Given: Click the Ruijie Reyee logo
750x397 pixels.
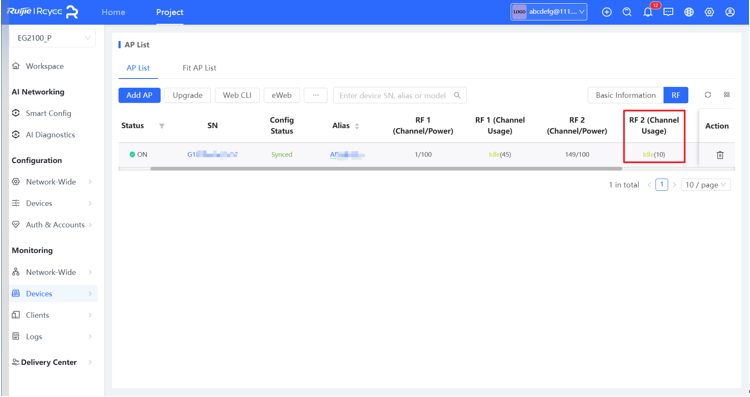Looking at the screenshot, I should pos(43,11).
